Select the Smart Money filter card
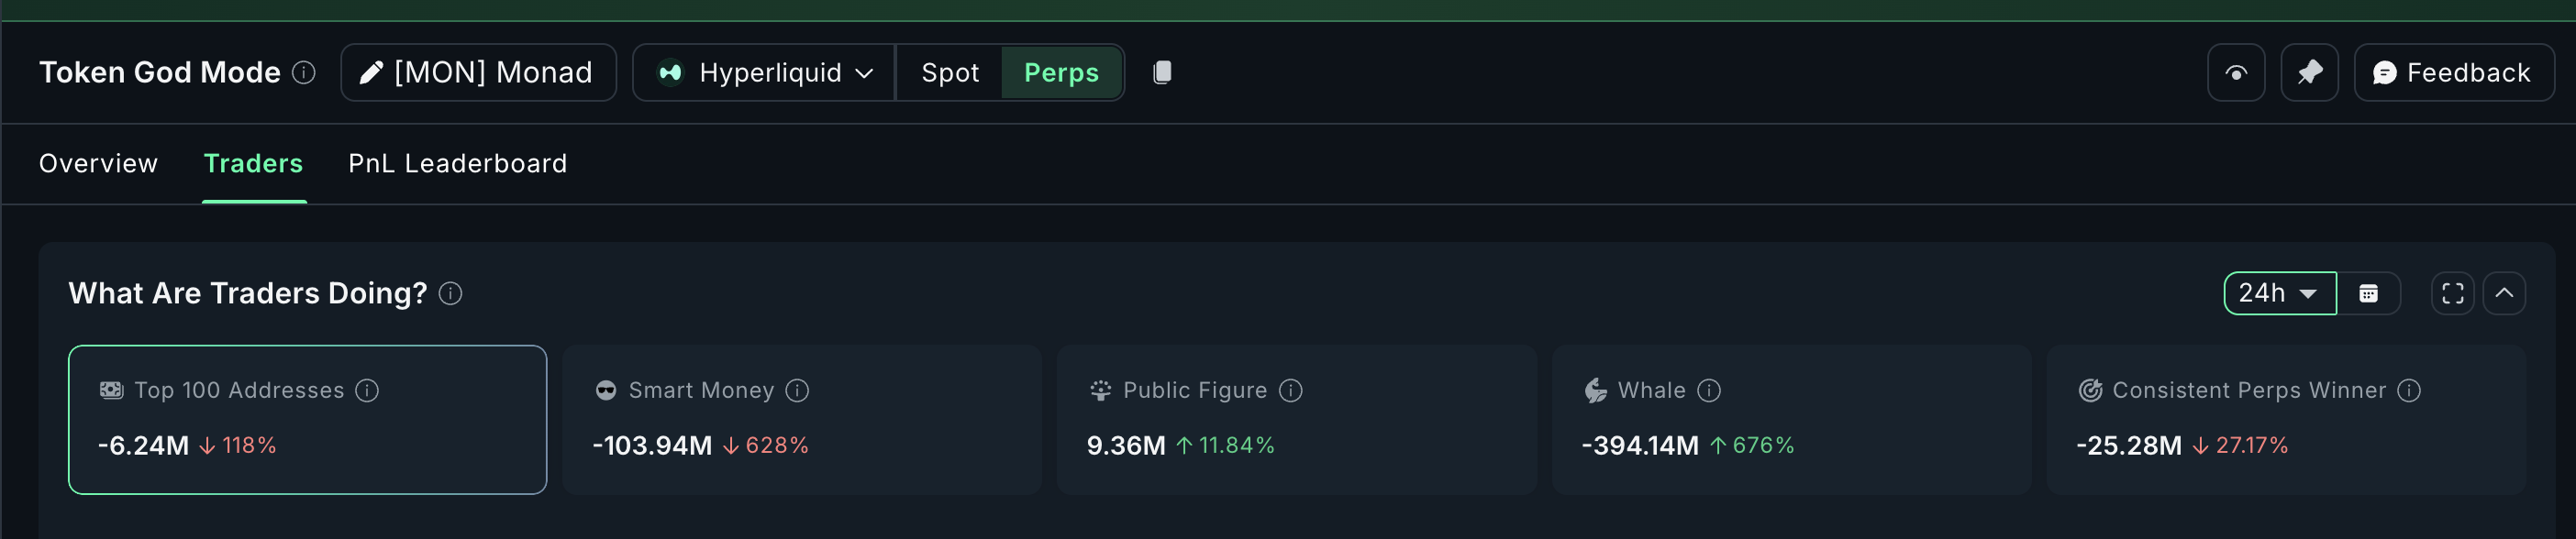Viewport: 2576px width, 539px height. (802, 420)
